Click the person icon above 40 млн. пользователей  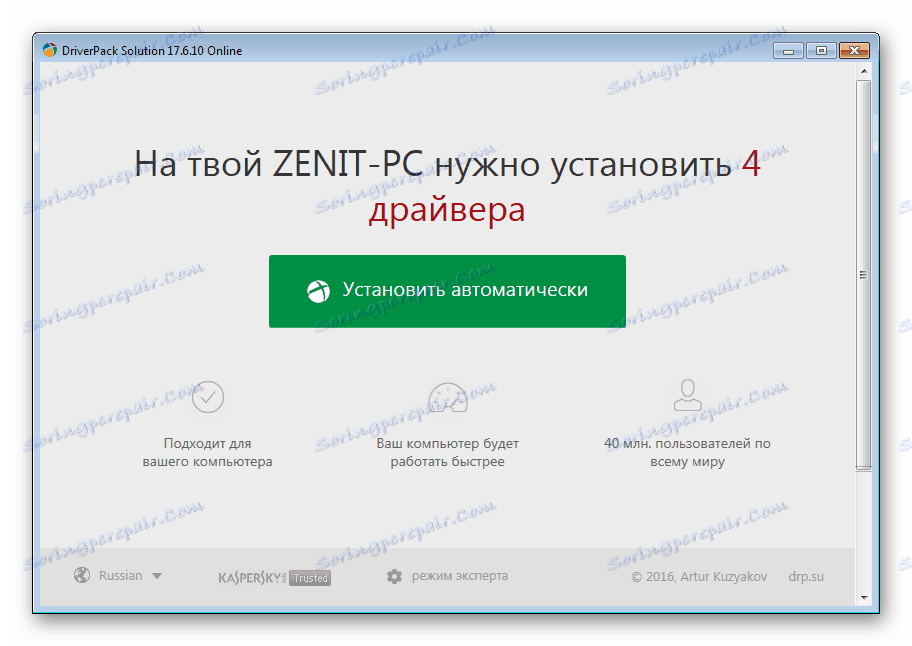[687, 397]
